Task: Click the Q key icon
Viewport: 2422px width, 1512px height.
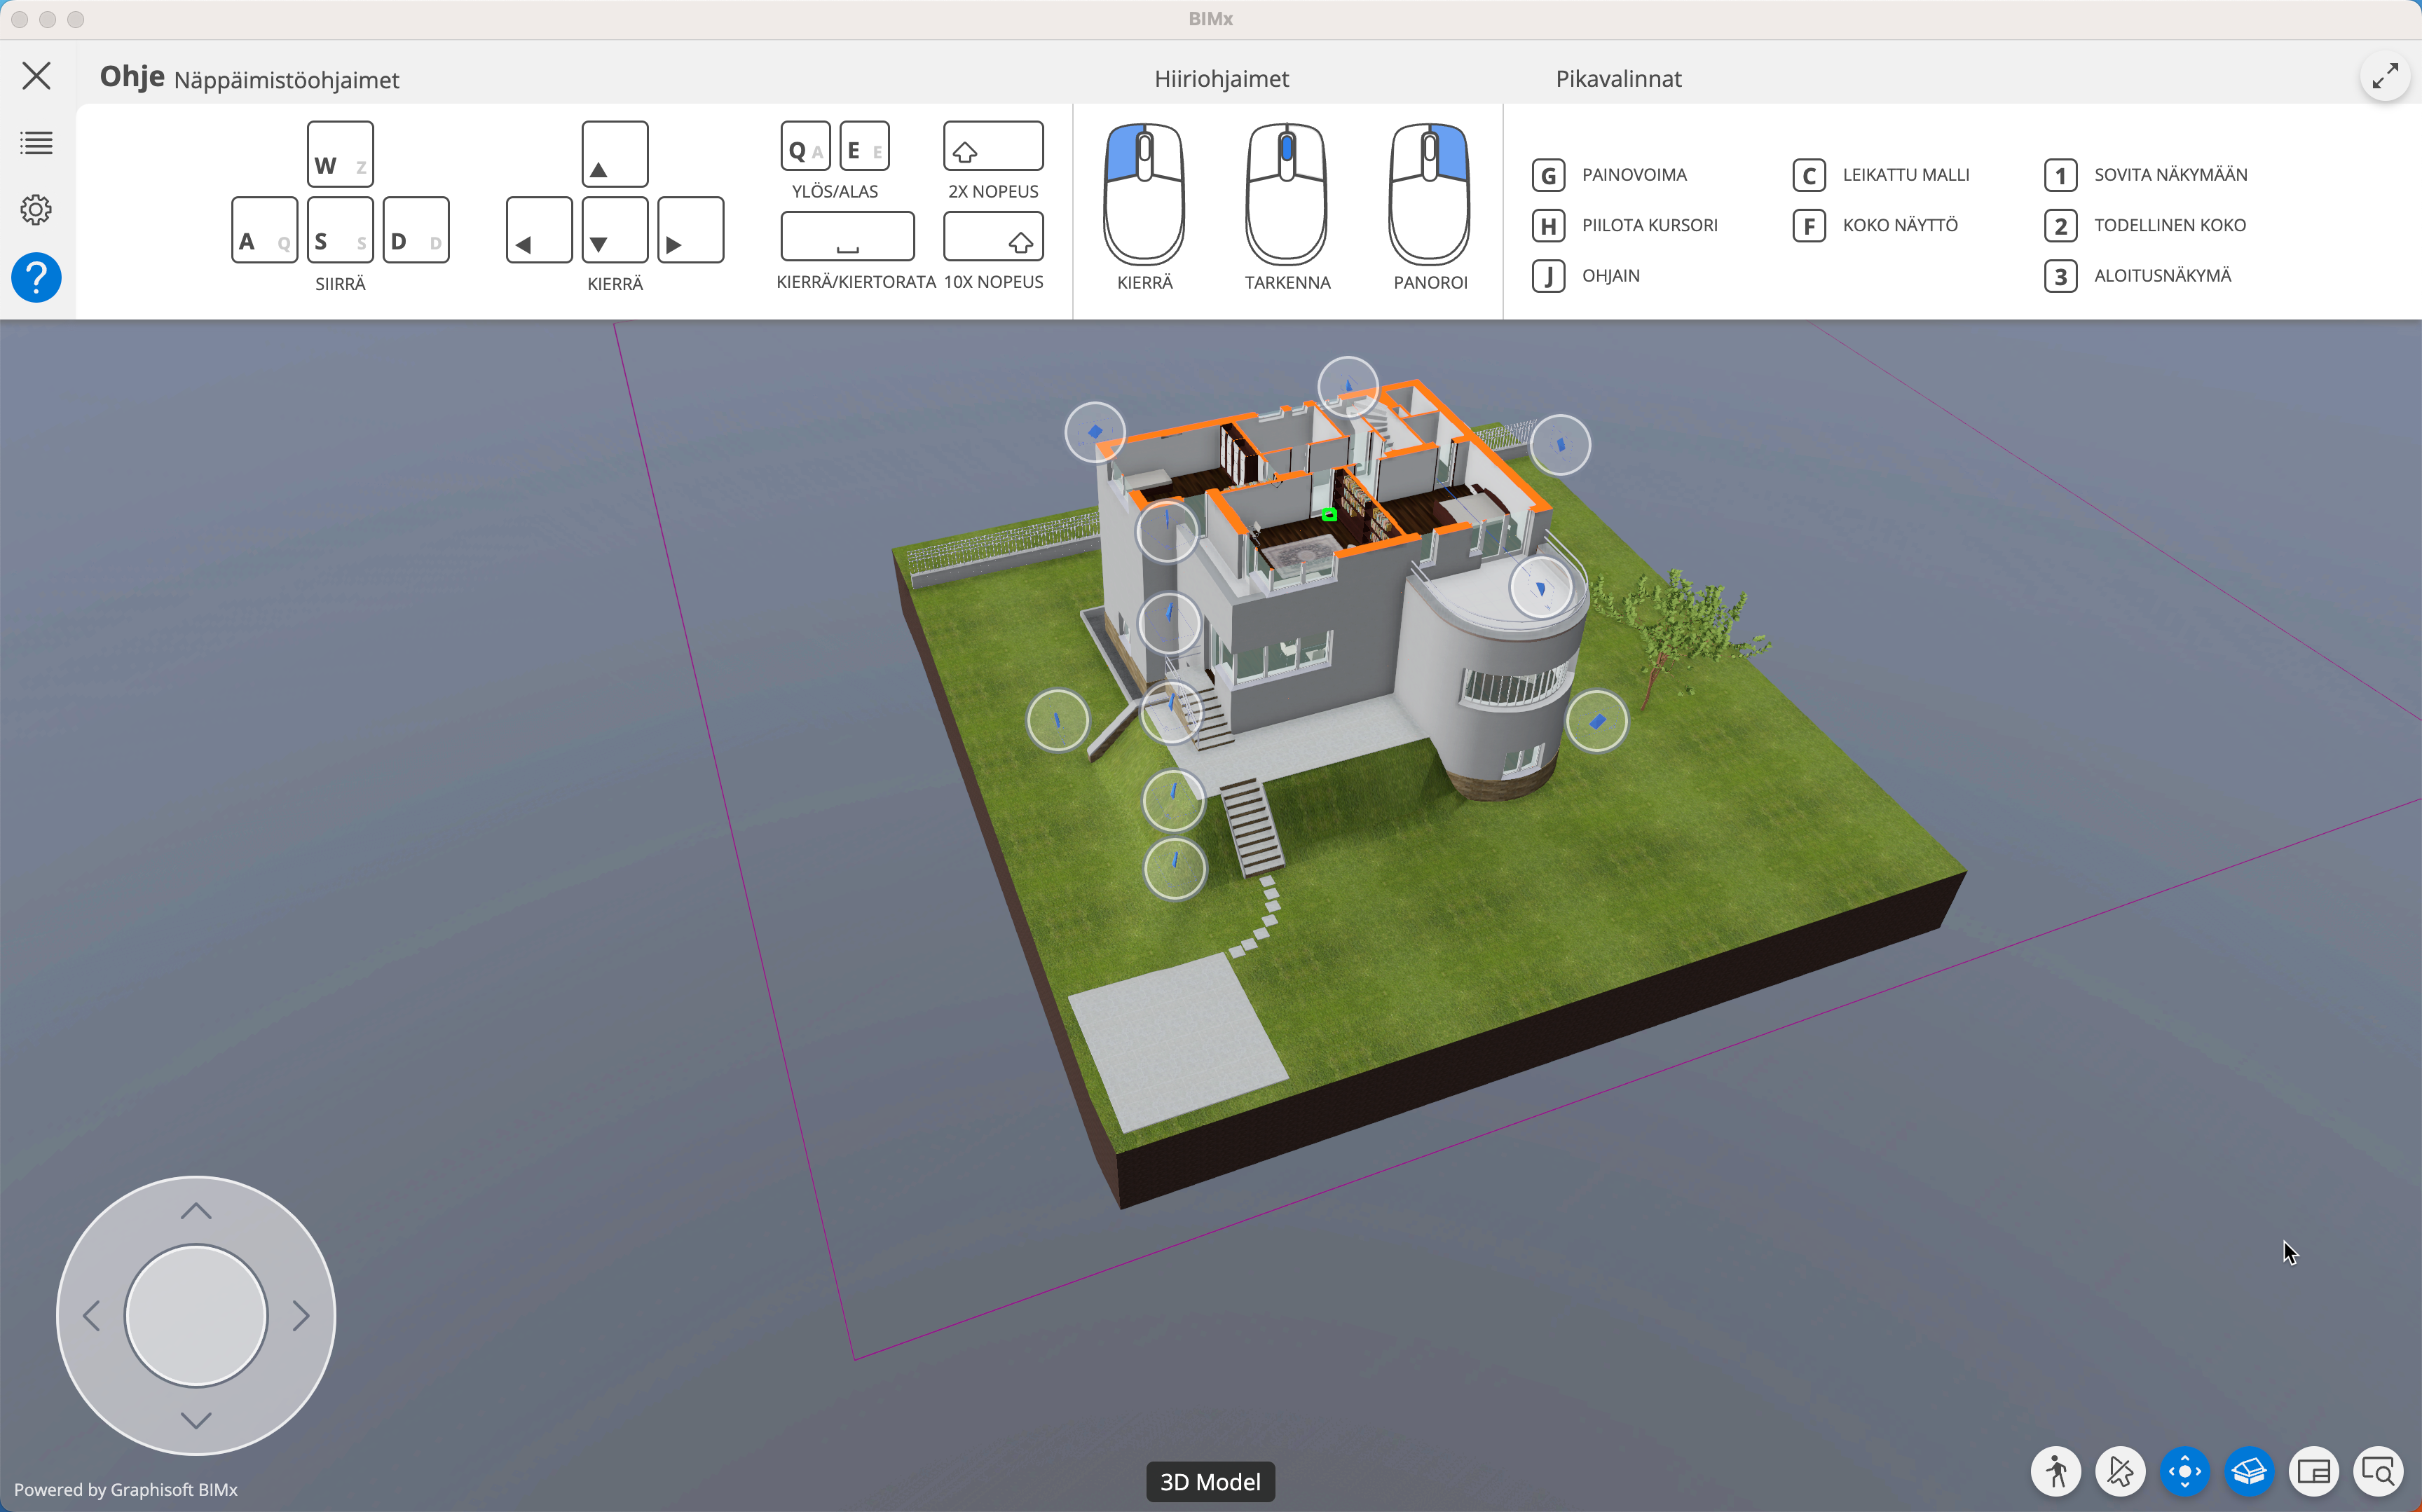Action: tap(806, 146)
